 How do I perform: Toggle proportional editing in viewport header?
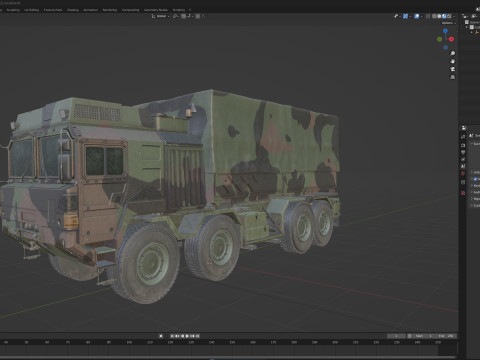pos(197,16)
